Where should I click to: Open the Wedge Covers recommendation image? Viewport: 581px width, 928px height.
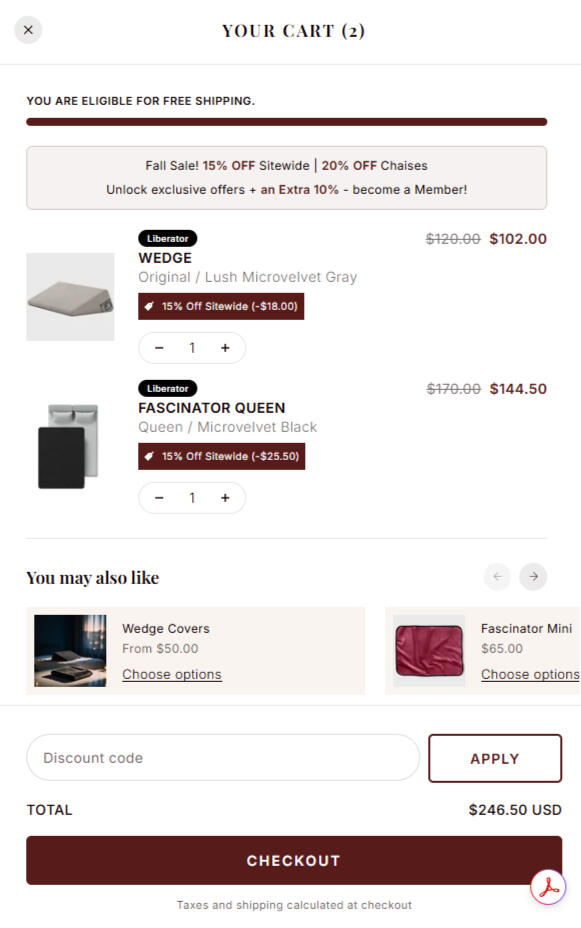[70, 650]
